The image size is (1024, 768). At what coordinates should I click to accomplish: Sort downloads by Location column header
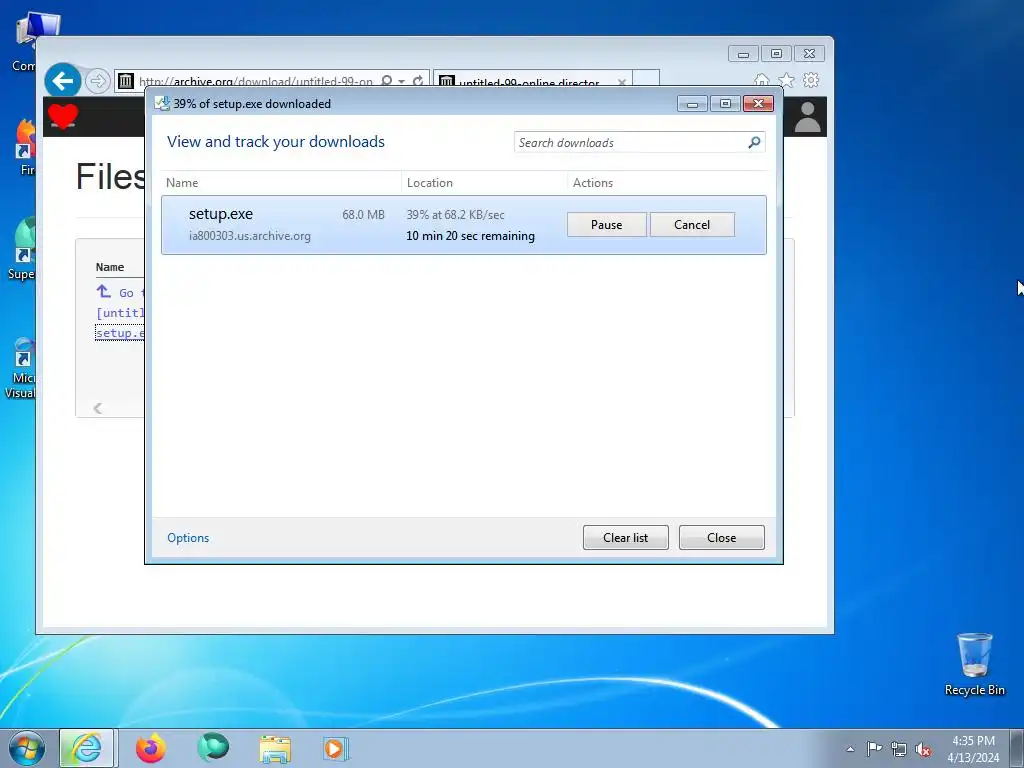point(430,183)
